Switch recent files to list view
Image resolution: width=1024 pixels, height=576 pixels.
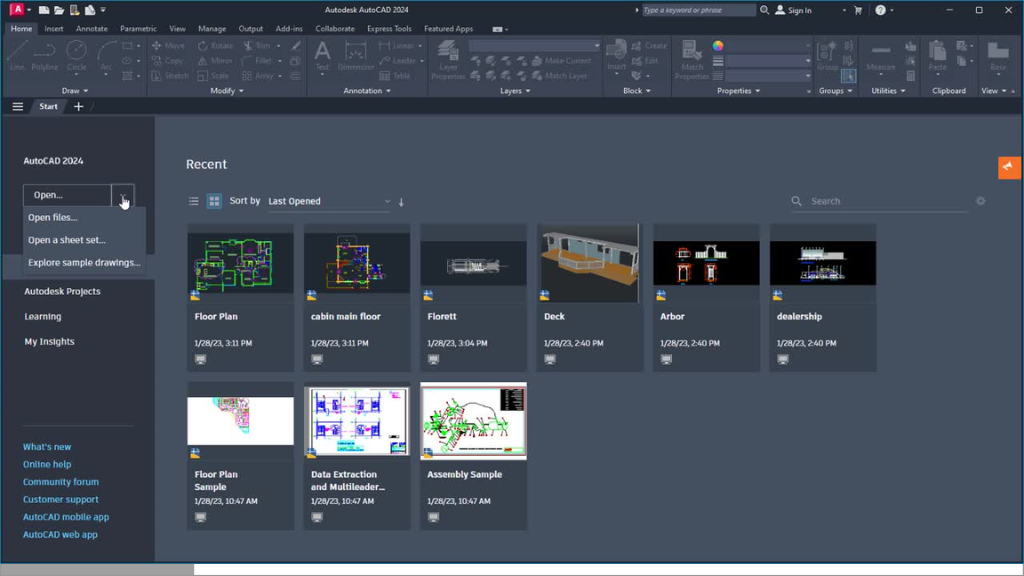tap(193, 201)
